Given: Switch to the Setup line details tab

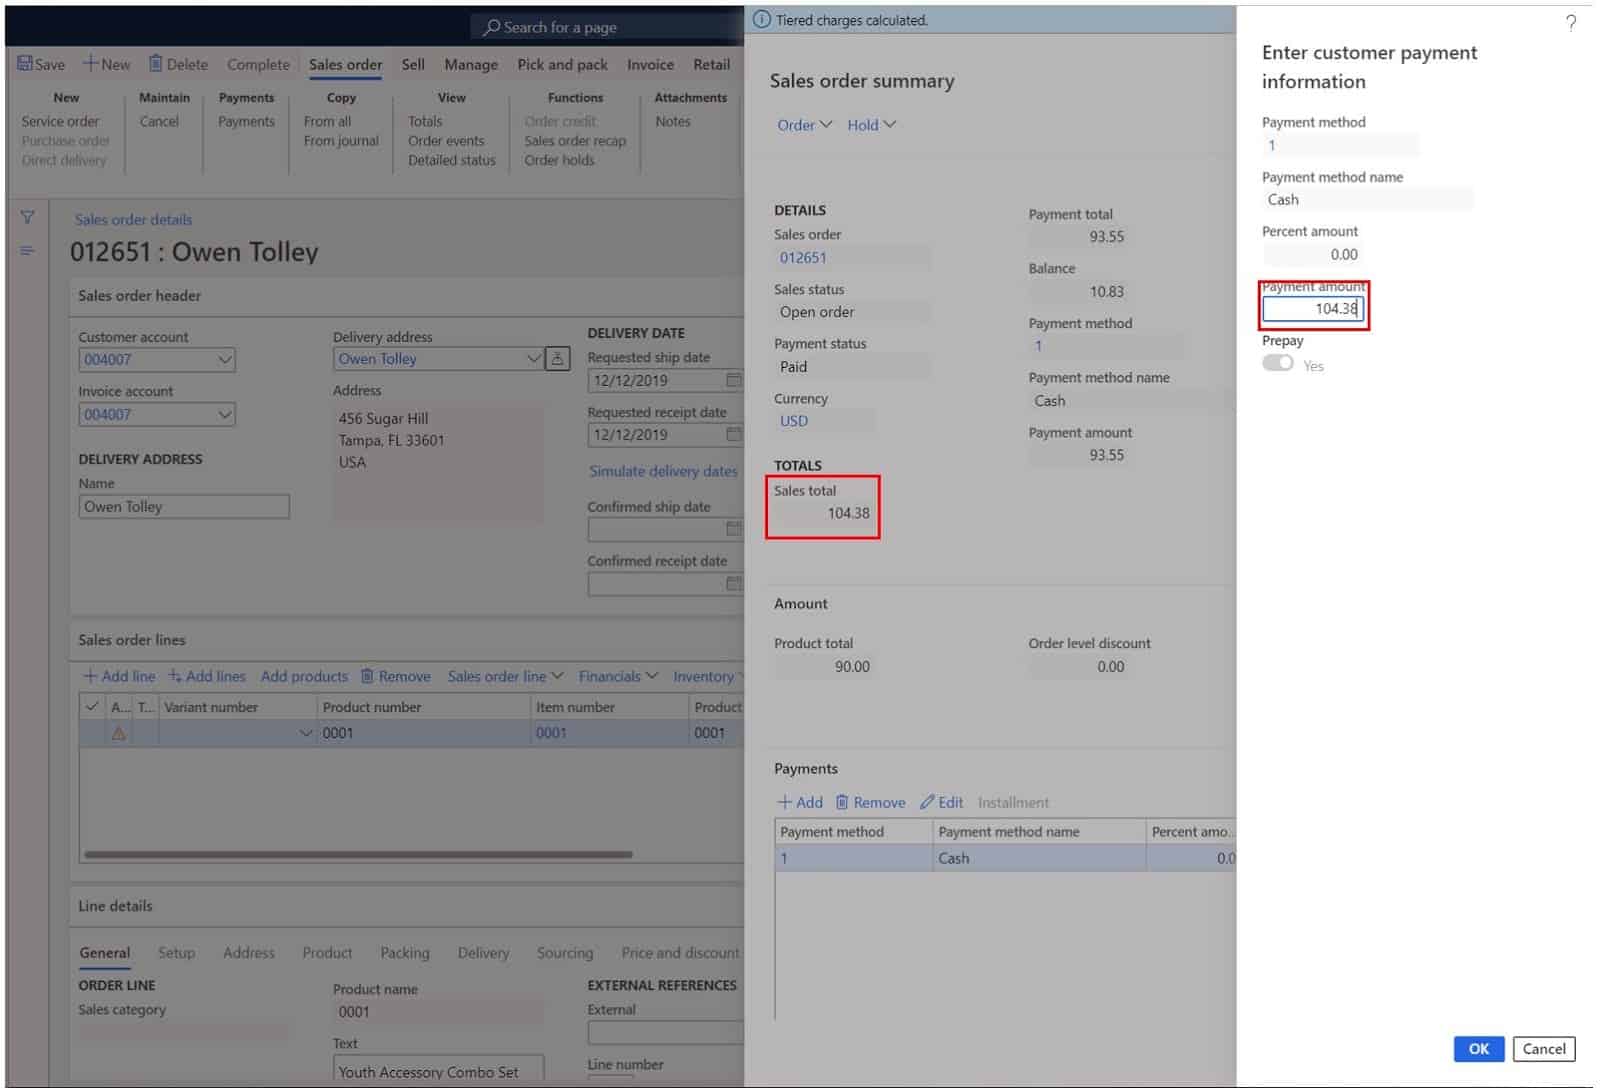Looking at the screenshot, I should [x=176, y=952].
